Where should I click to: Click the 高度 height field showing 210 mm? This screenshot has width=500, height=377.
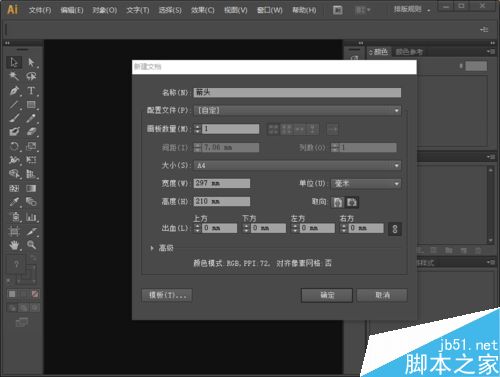pyautogui.click(x=222, y=201)
